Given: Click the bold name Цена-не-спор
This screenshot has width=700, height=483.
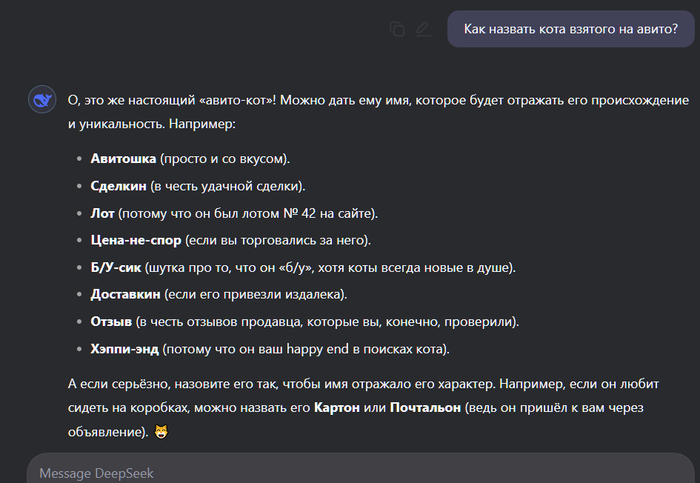Looking at the screenshot, I should [x=136, y=240].
